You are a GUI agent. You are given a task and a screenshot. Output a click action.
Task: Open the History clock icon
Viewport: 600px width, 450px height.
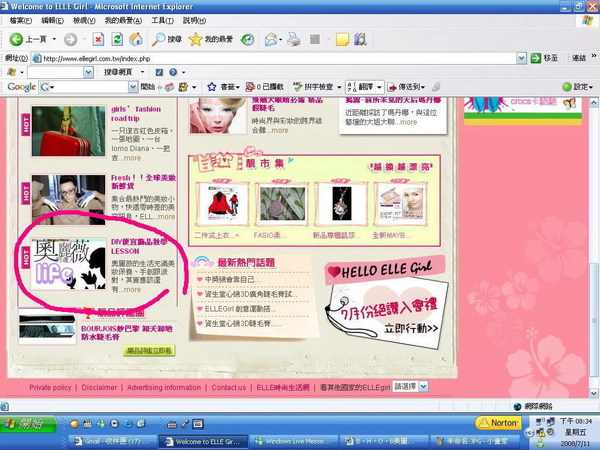[247, 39]
